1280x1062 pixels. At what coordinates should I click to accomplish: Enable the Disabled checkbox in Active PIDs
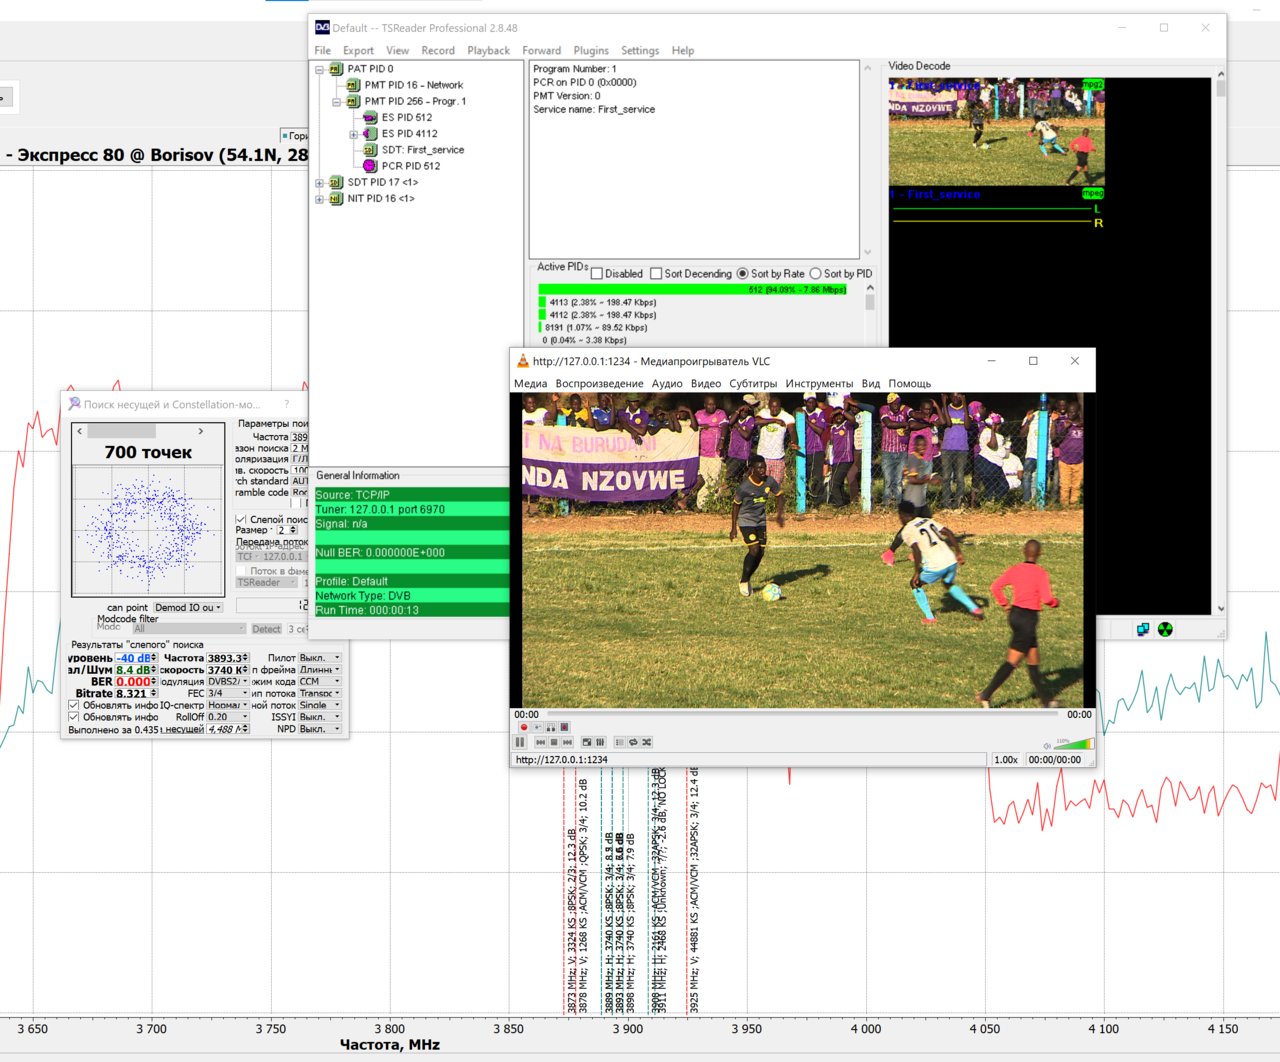(x=597, y=274)
